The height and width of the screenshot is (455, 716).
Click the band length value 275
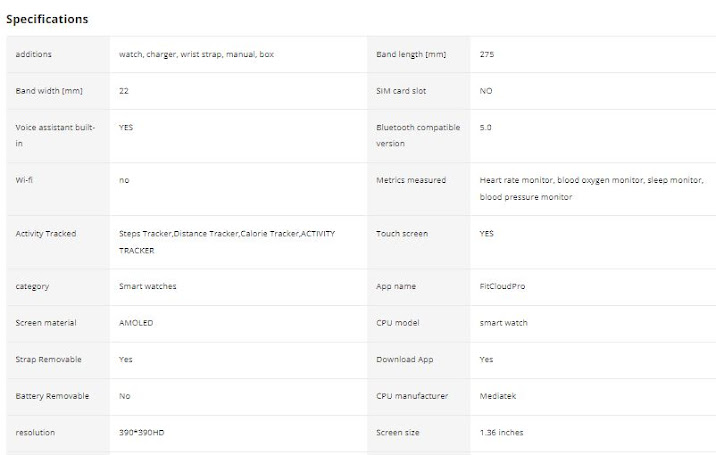click(x=487, y=54)
